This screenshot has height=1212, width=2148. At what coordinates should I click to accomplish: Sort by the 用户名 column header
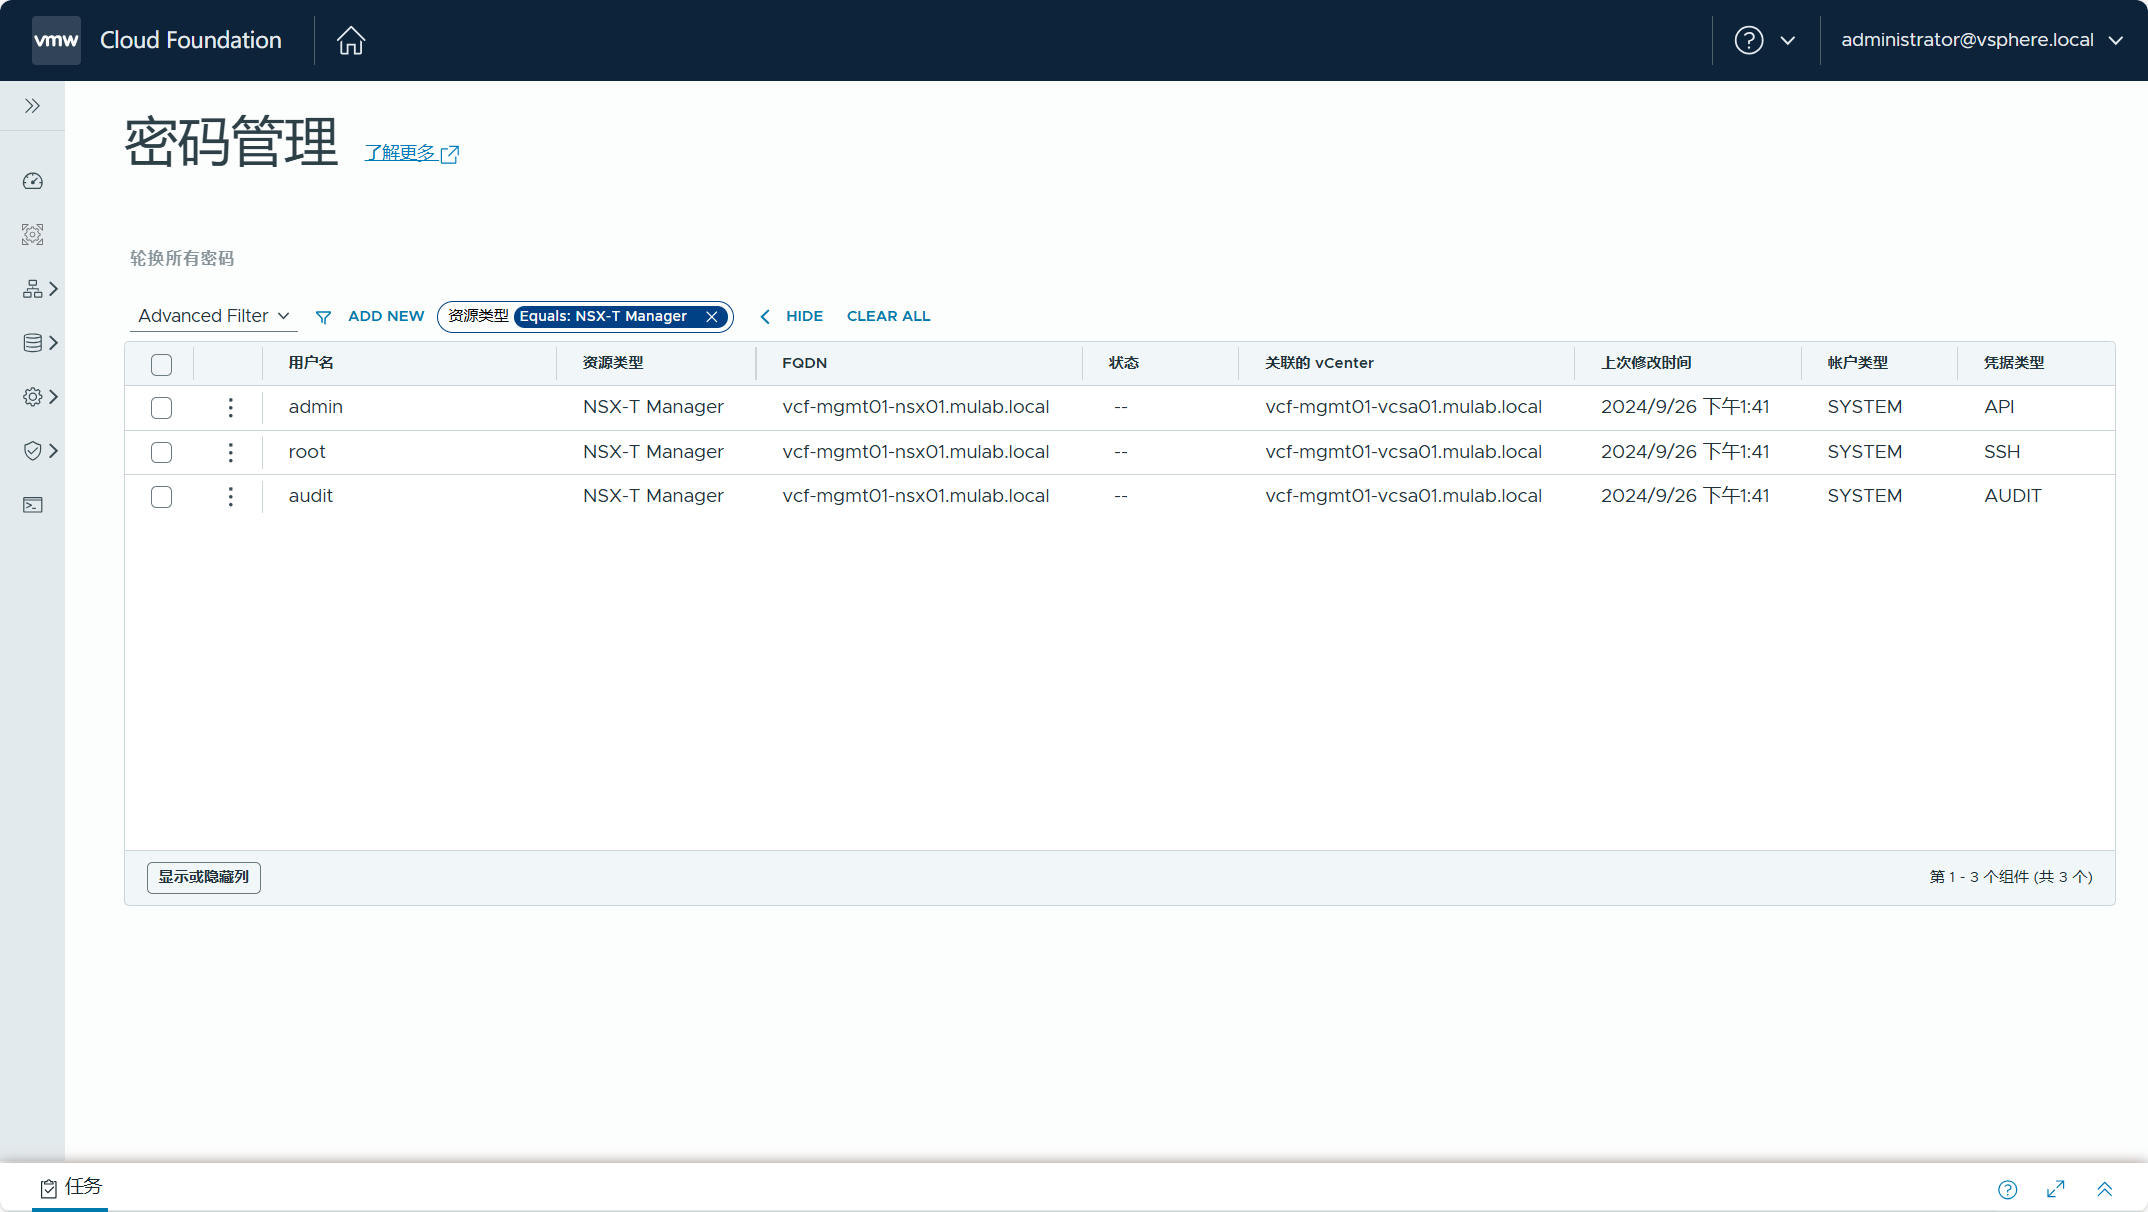(311, 363)
